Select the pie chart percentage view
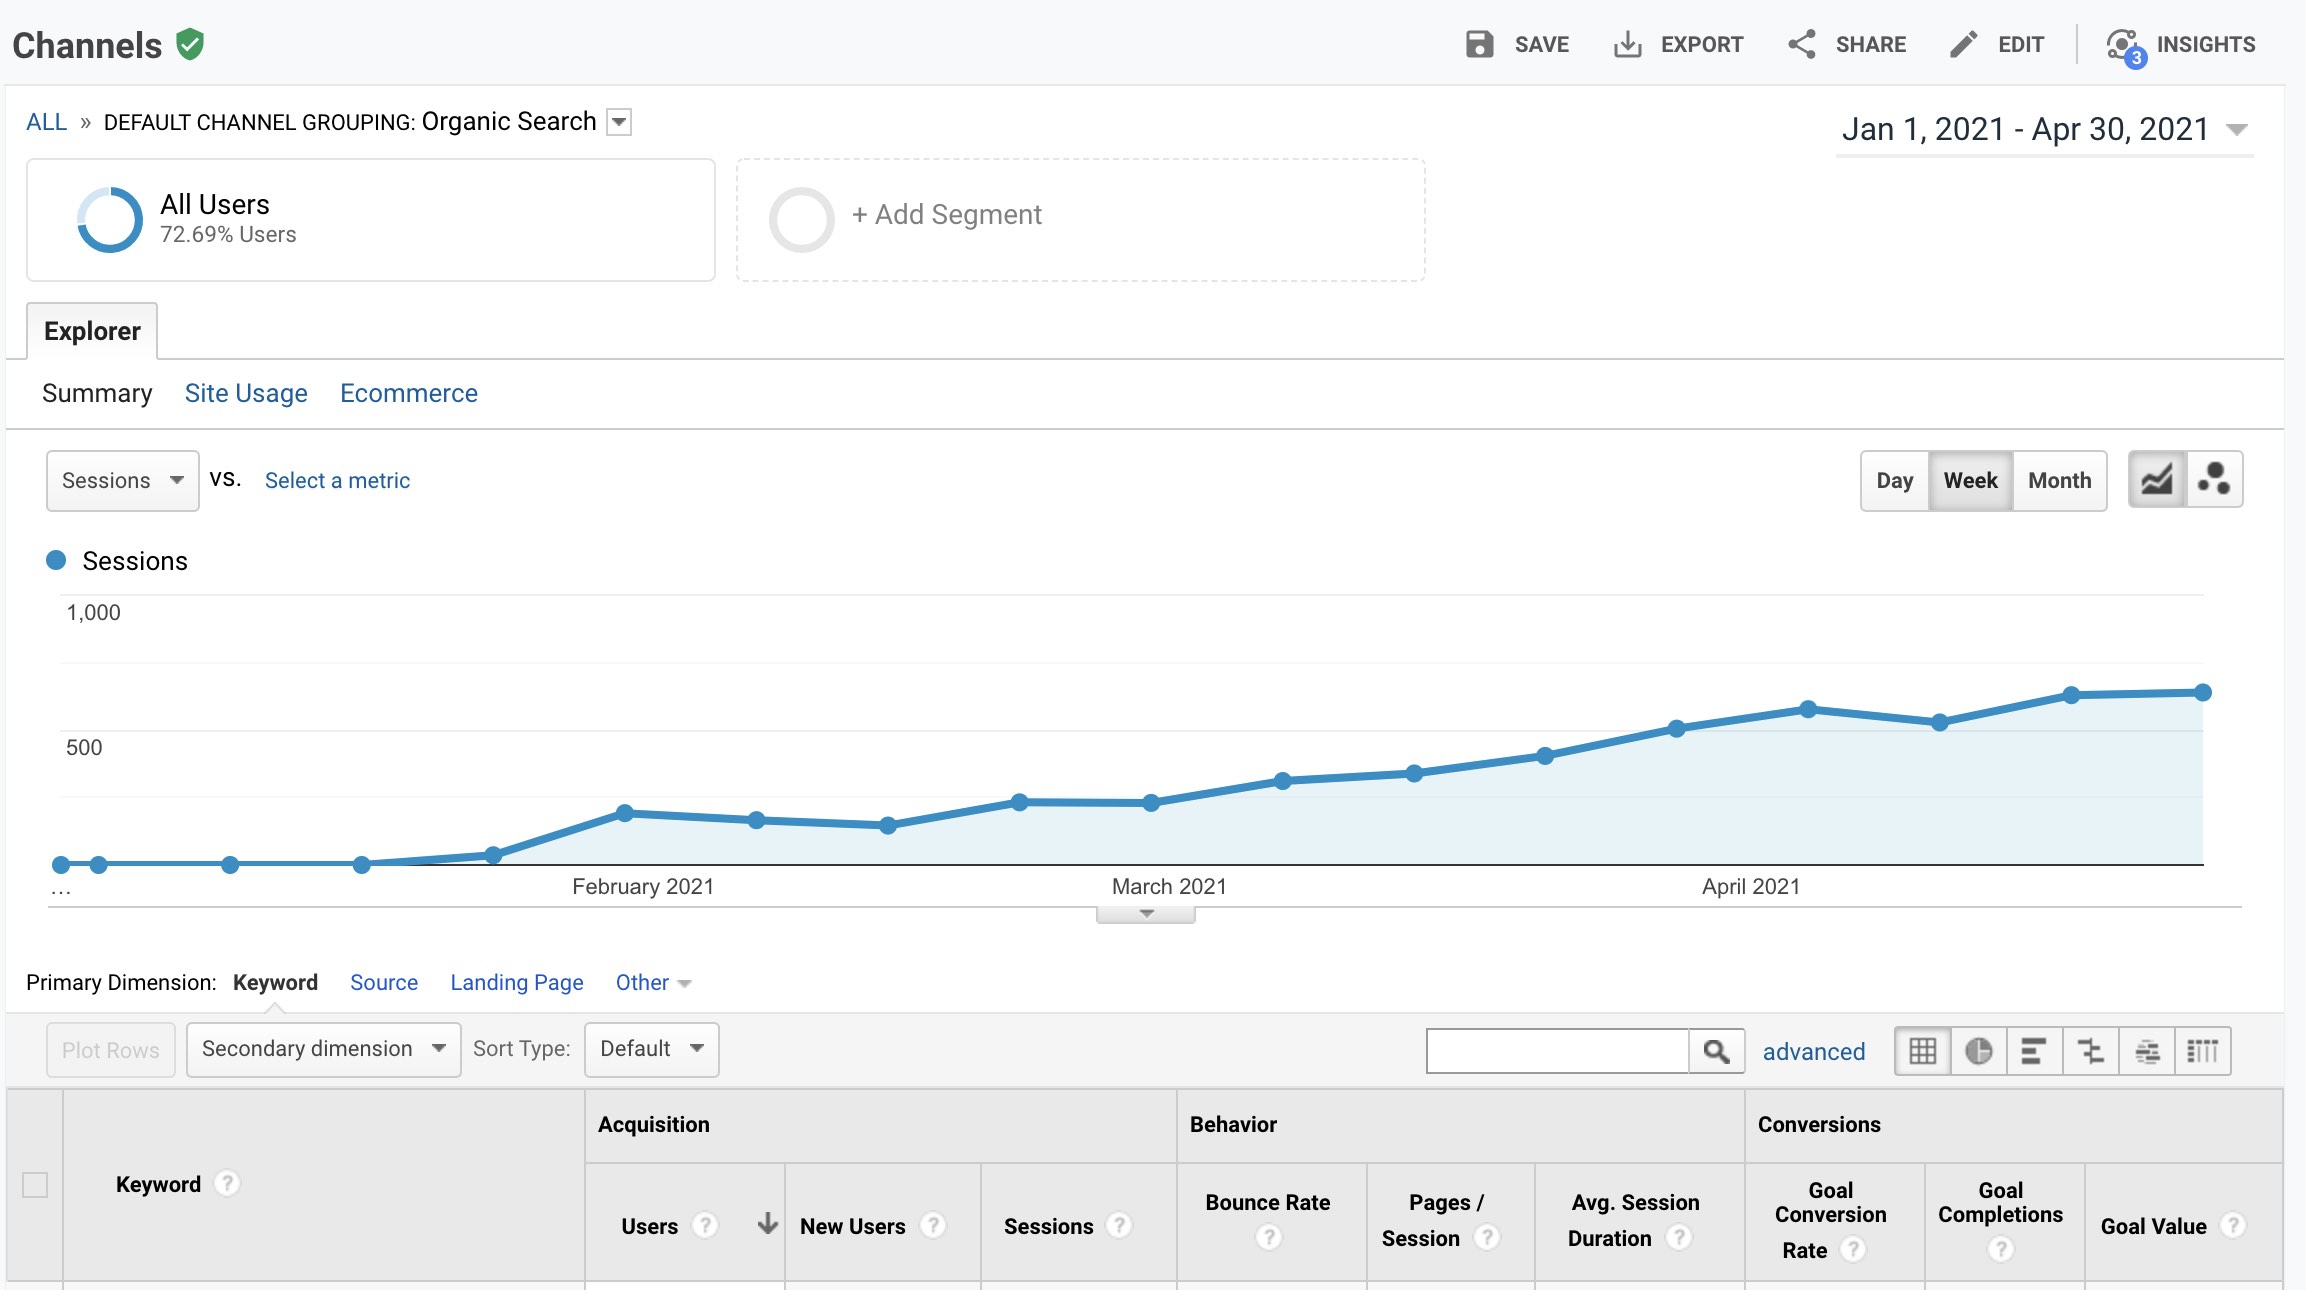 [1978, 1051]
